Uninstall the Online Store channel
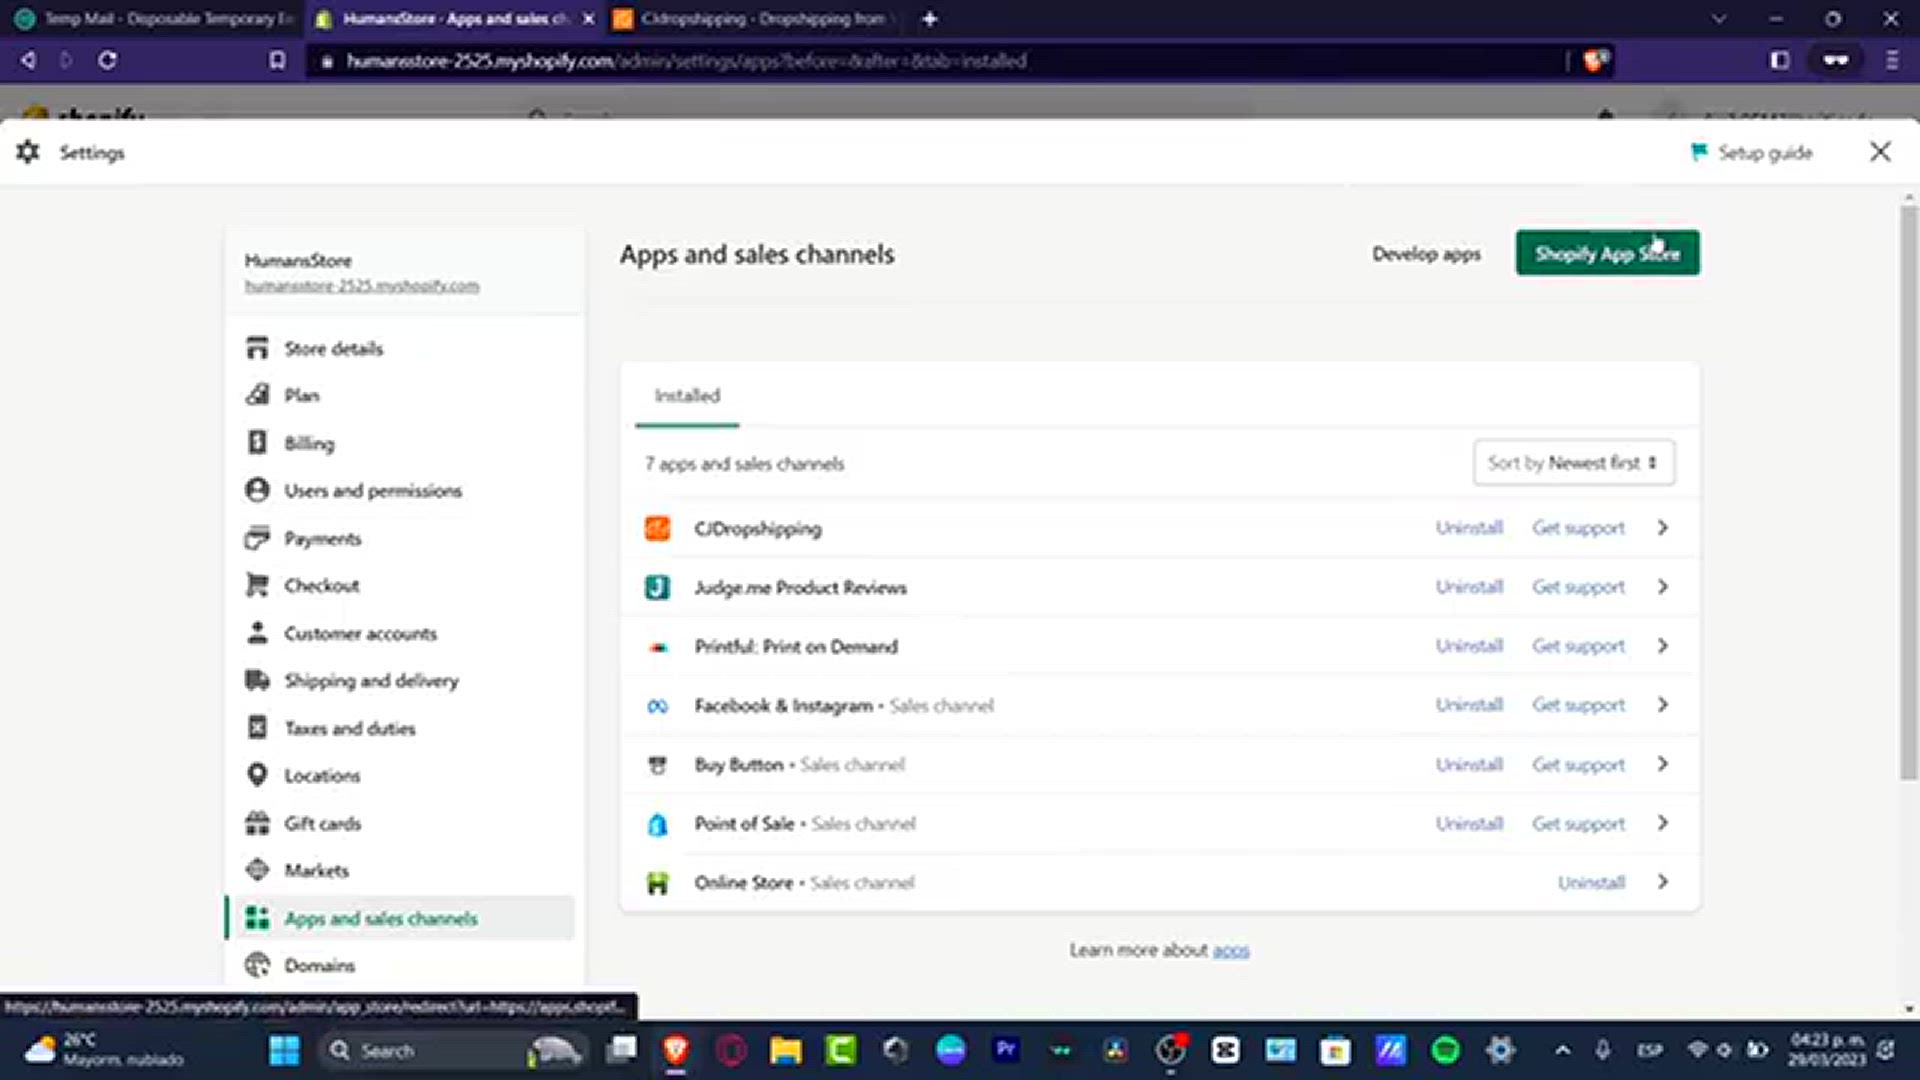The width and height of the screenshot is (1920, 1080). pos(1591,882)
